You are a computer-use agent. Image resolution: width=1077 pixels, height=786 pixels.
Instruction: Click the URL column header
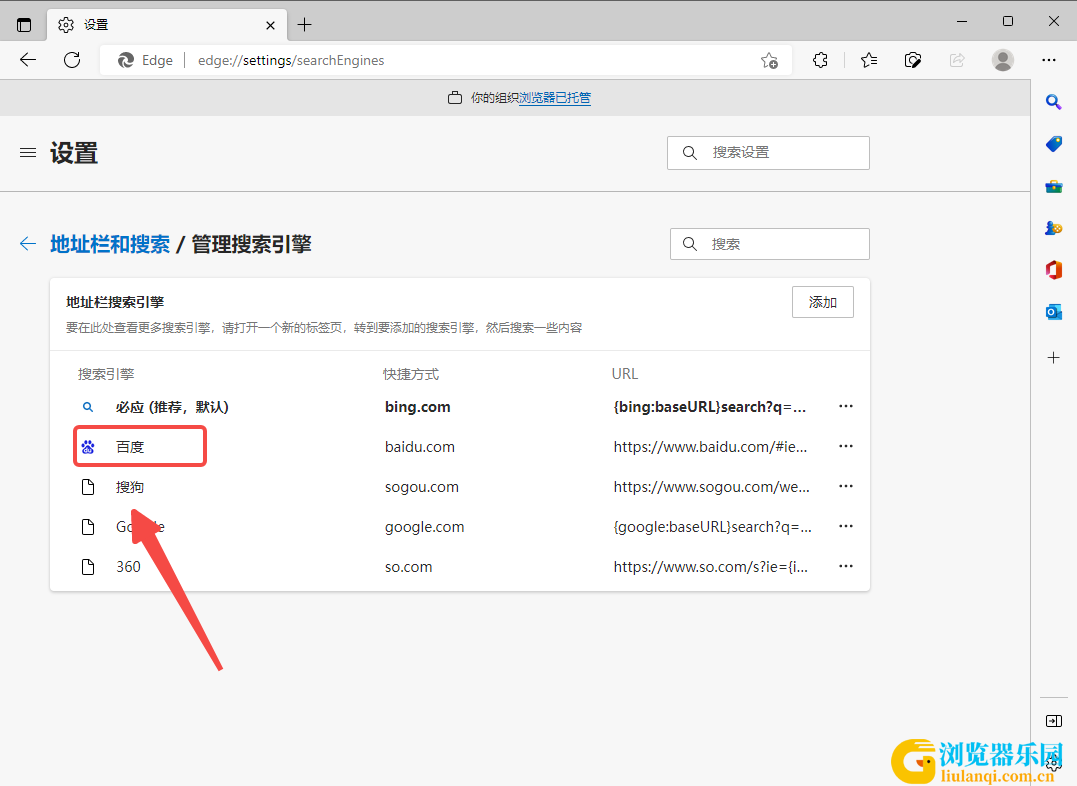[x=625, y=374]
